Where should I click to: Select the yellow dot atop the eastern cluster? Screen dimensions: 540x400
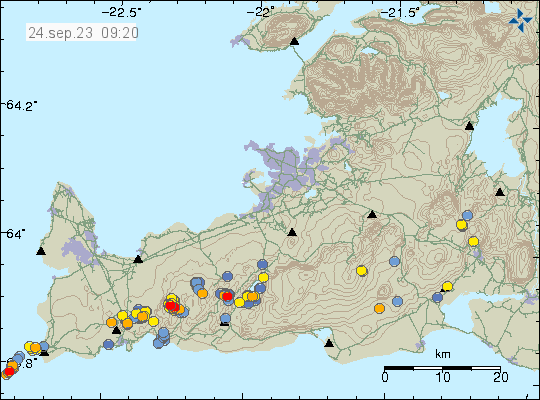(x=263, y=277)
